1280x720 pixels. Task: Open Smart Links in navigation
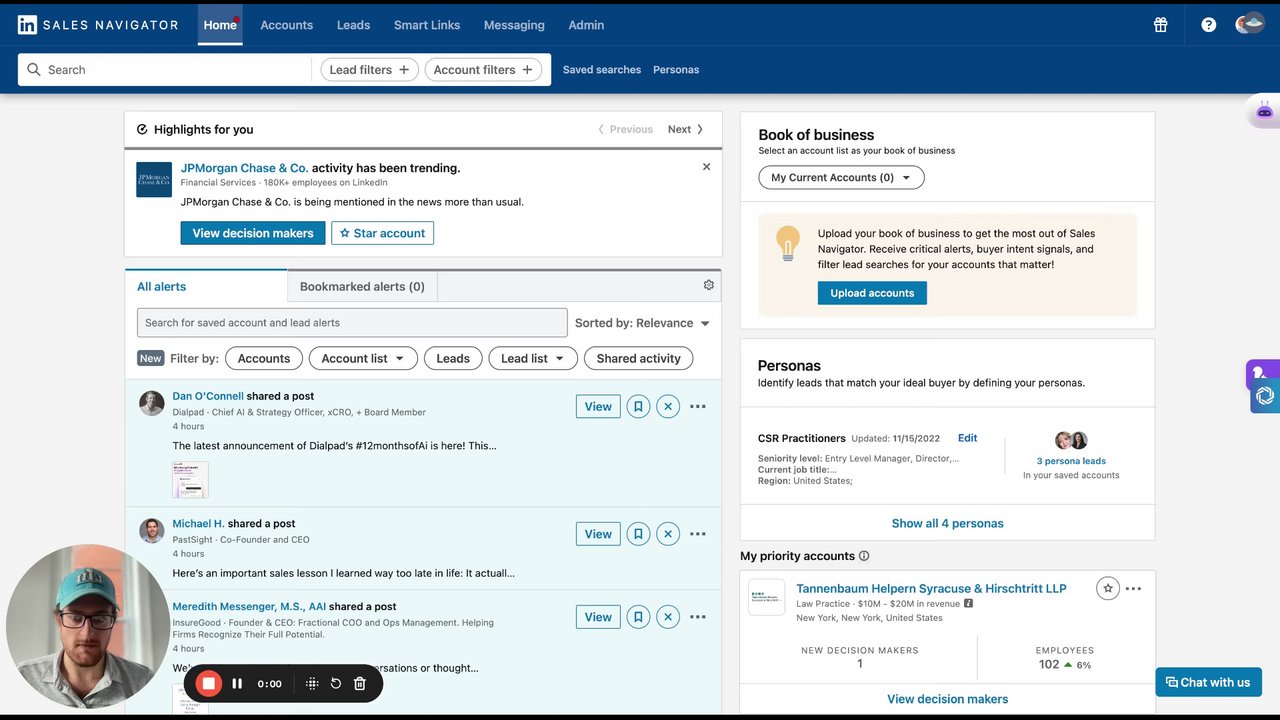427,25
